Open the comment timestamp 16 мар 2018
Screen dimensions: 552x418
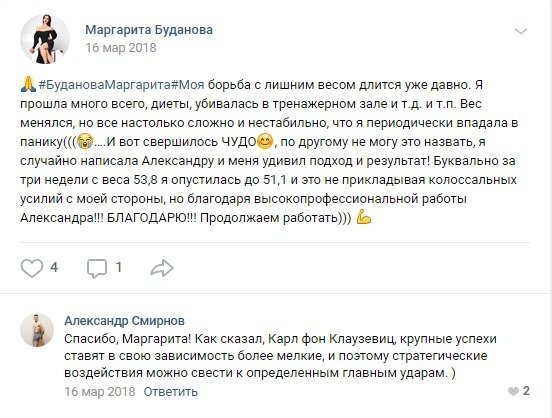[x=100, y=392]
